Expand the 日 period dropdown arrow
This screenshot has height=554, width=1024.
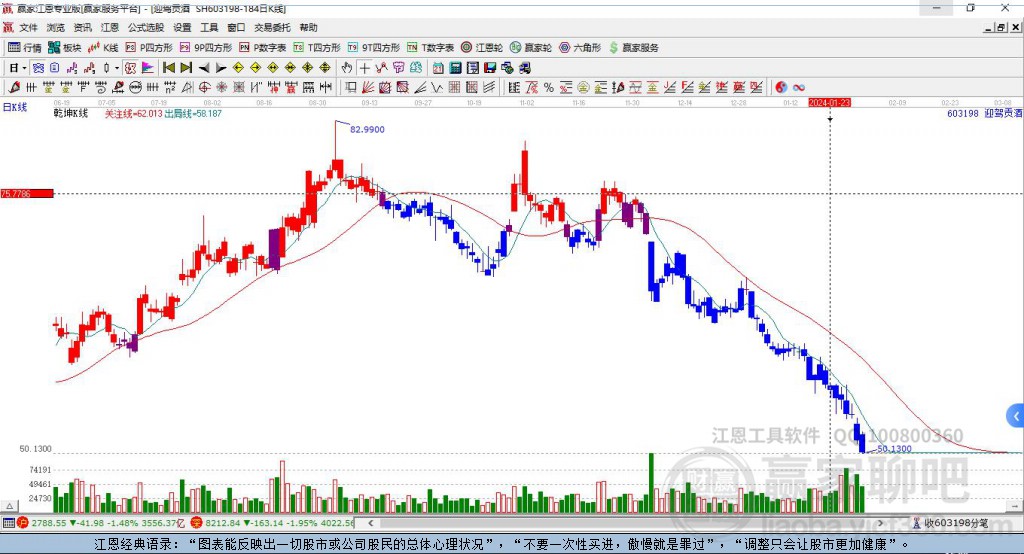click(x=24, y=68)
